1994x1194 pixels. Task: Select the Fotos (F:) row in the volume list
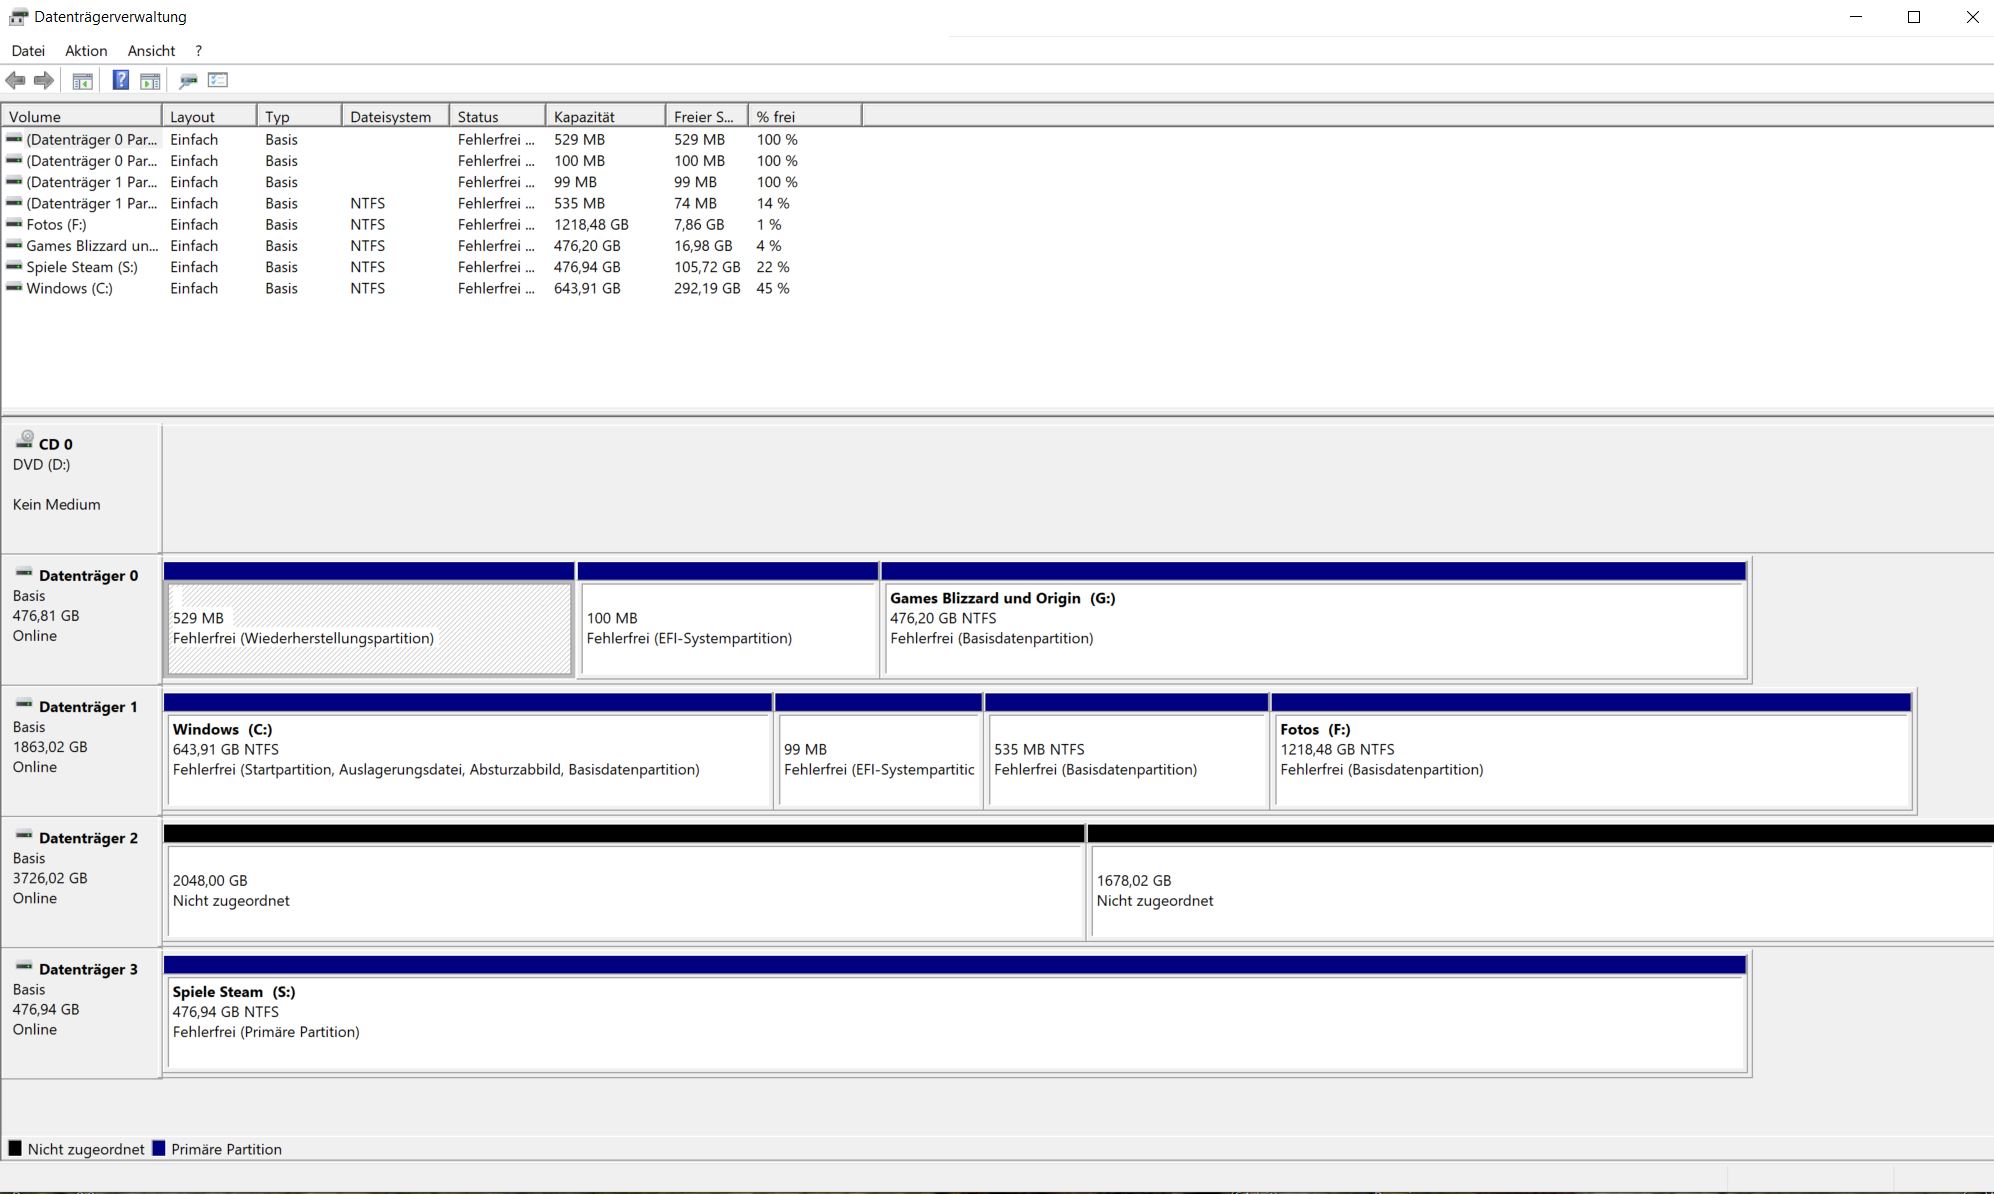(x=56, y=225)
